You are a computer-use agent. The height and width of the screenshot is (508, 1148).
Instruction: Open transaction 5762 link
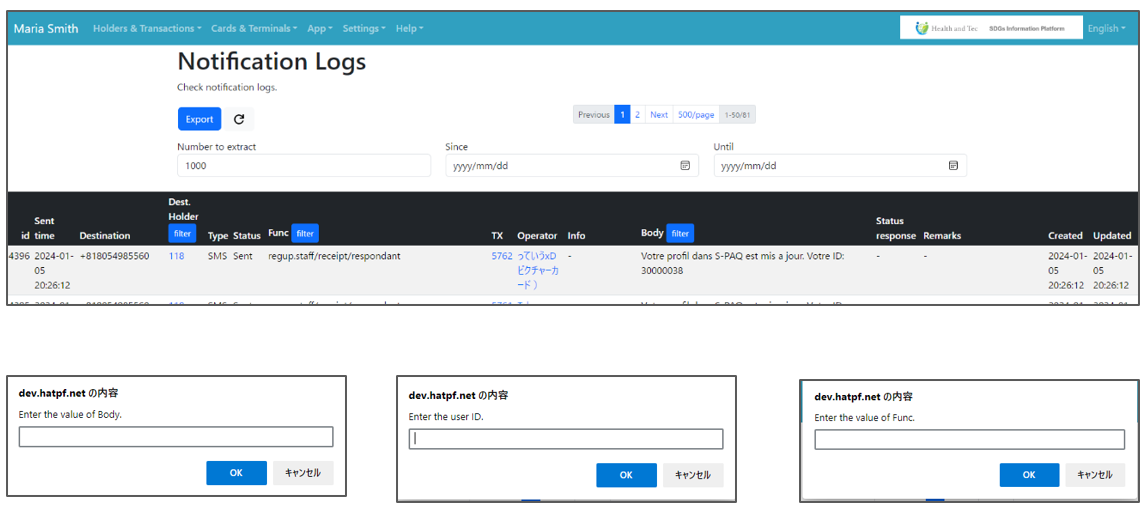pyautogui.click(x=501, y=256)
